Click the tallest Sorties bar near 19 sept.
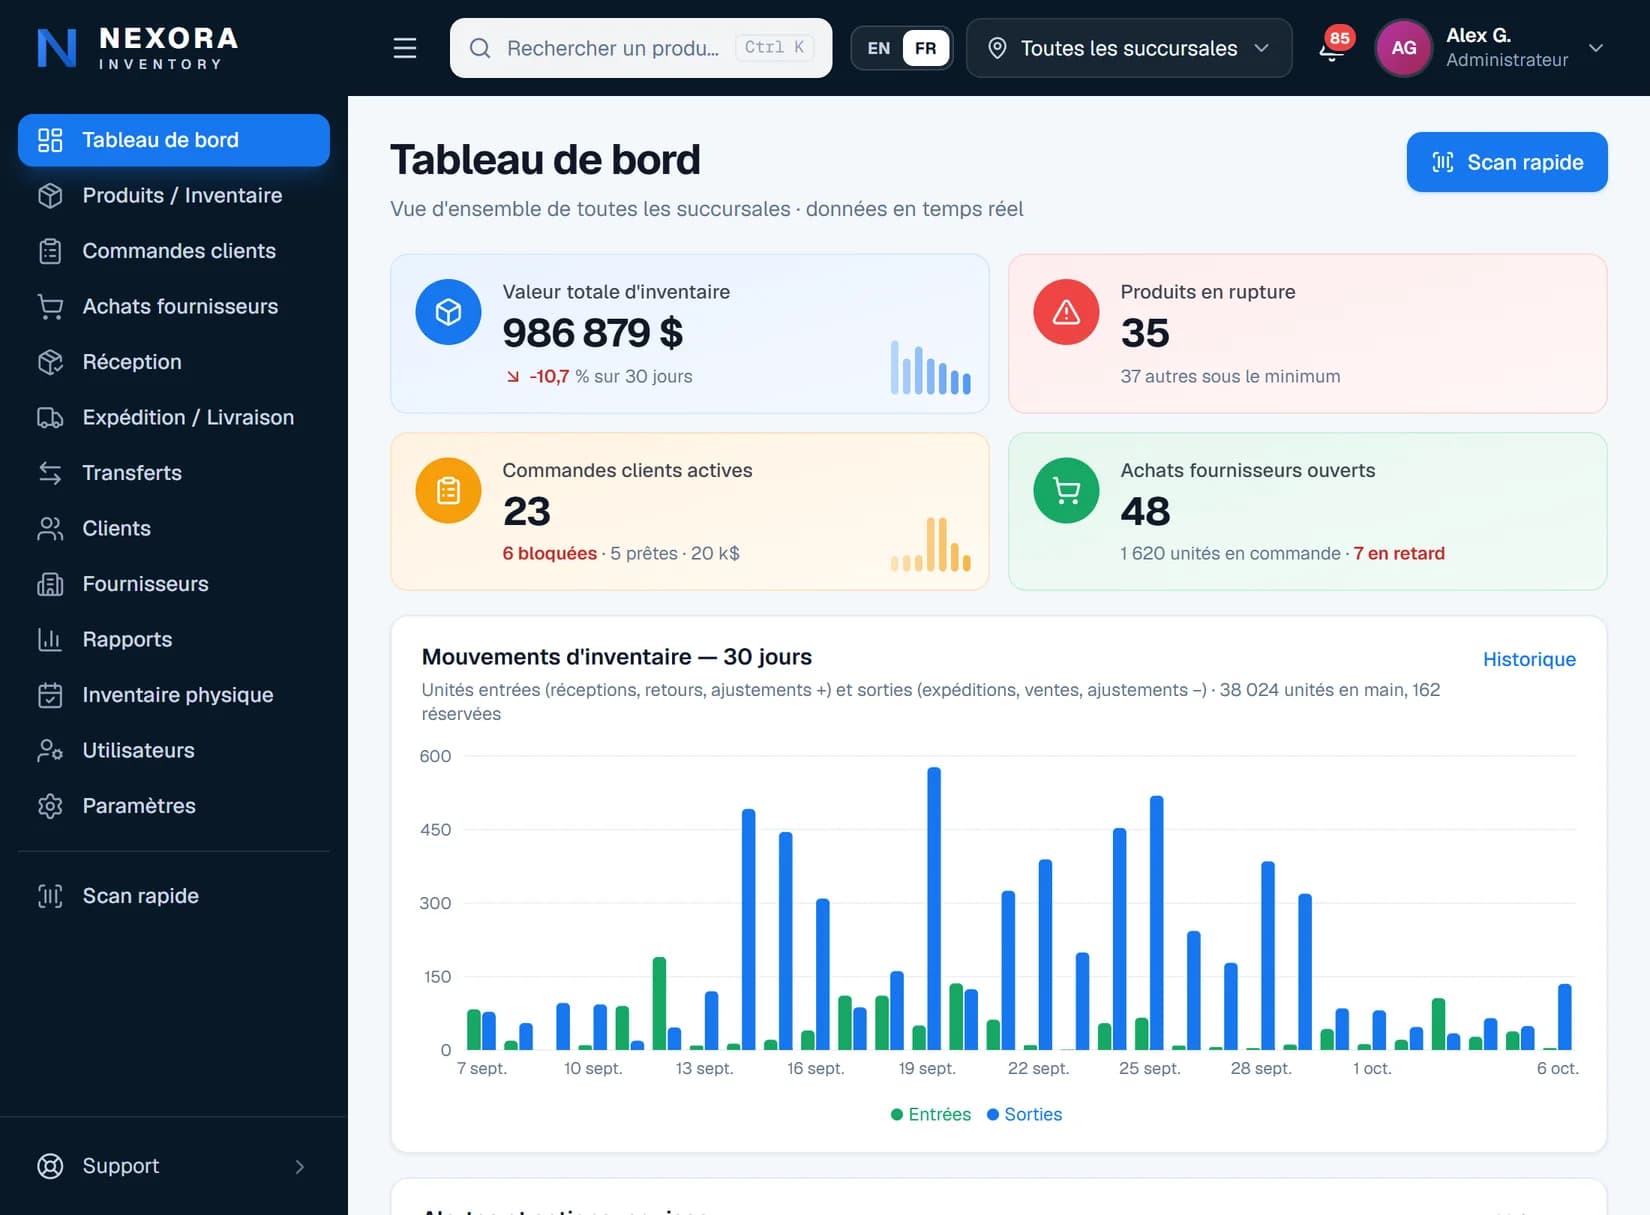1650x1215 pixels. click(934, 908)
